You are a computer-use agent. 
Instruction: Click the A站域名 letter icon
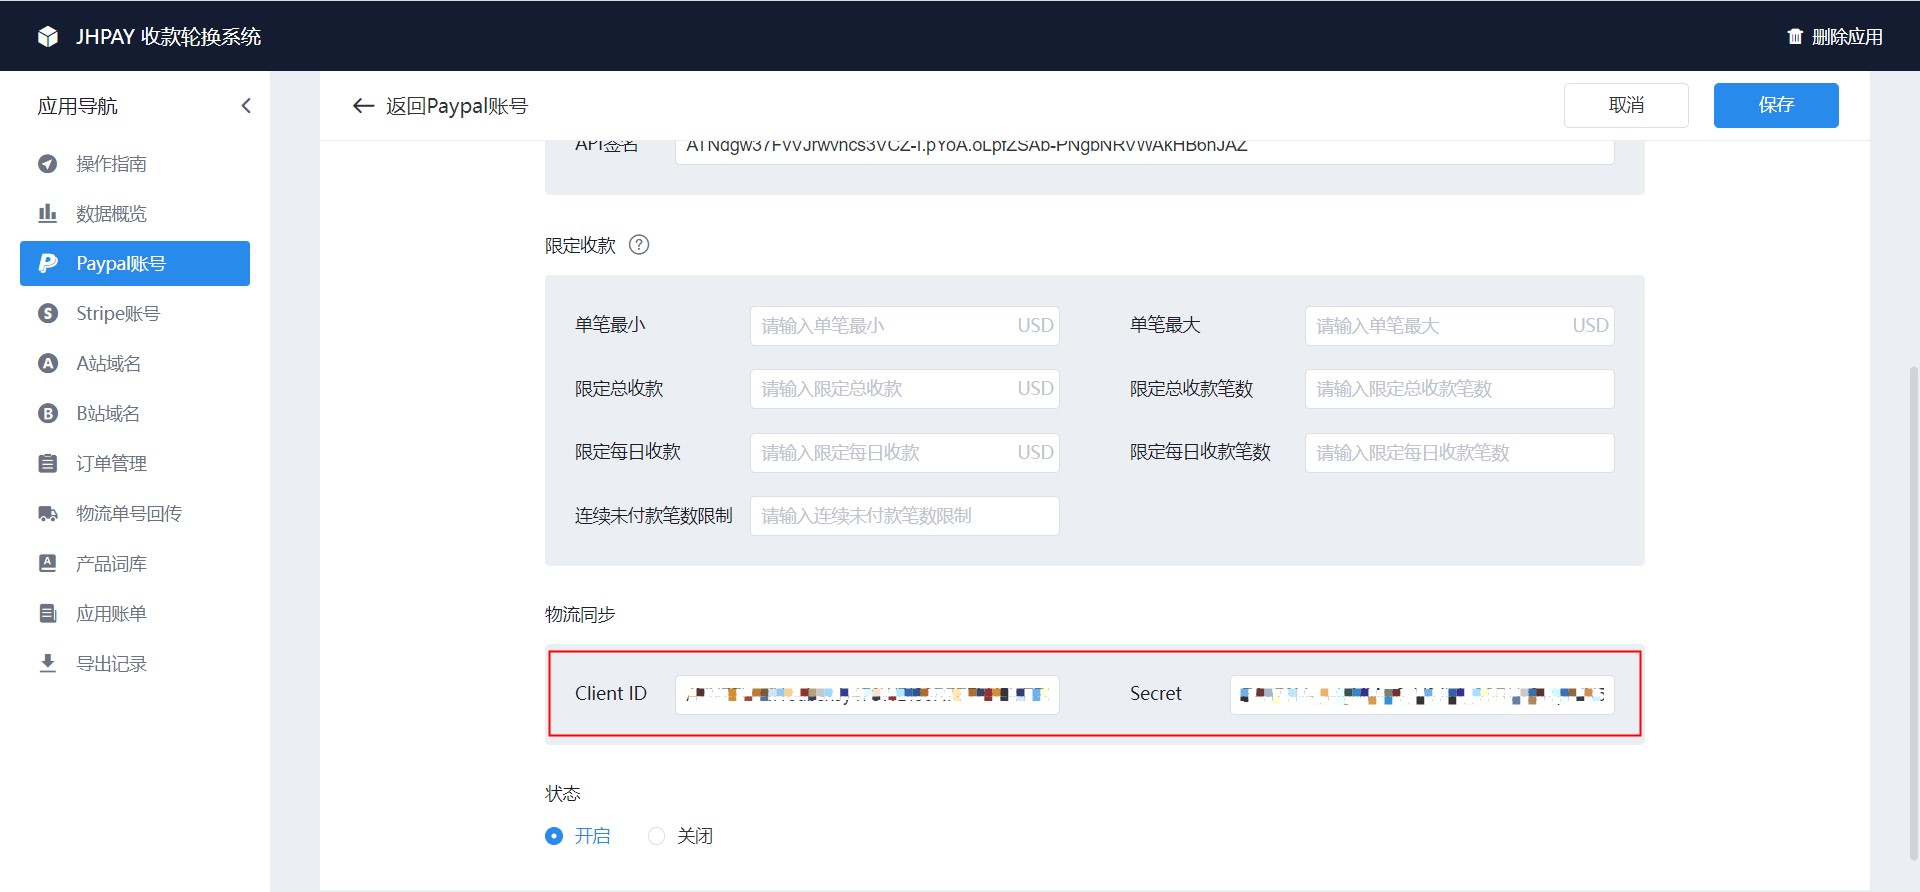click(48, 364)
